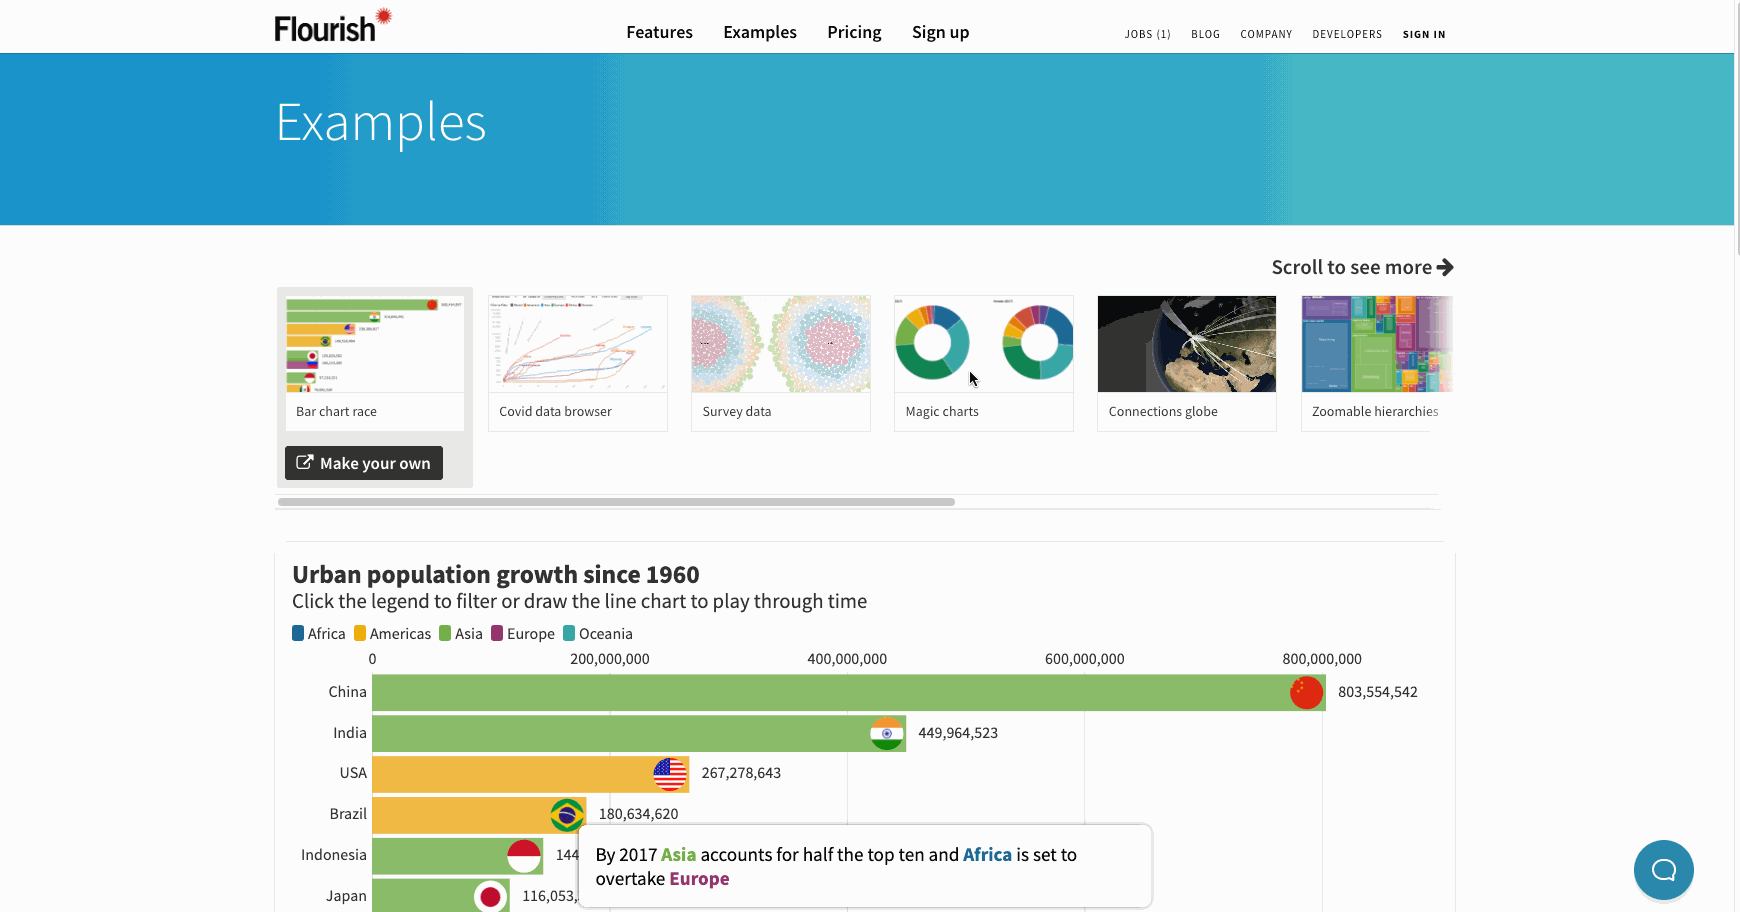Toggle the Africa legend filter
Screen dimensions: 1740x912
click(x=319, y=634)
